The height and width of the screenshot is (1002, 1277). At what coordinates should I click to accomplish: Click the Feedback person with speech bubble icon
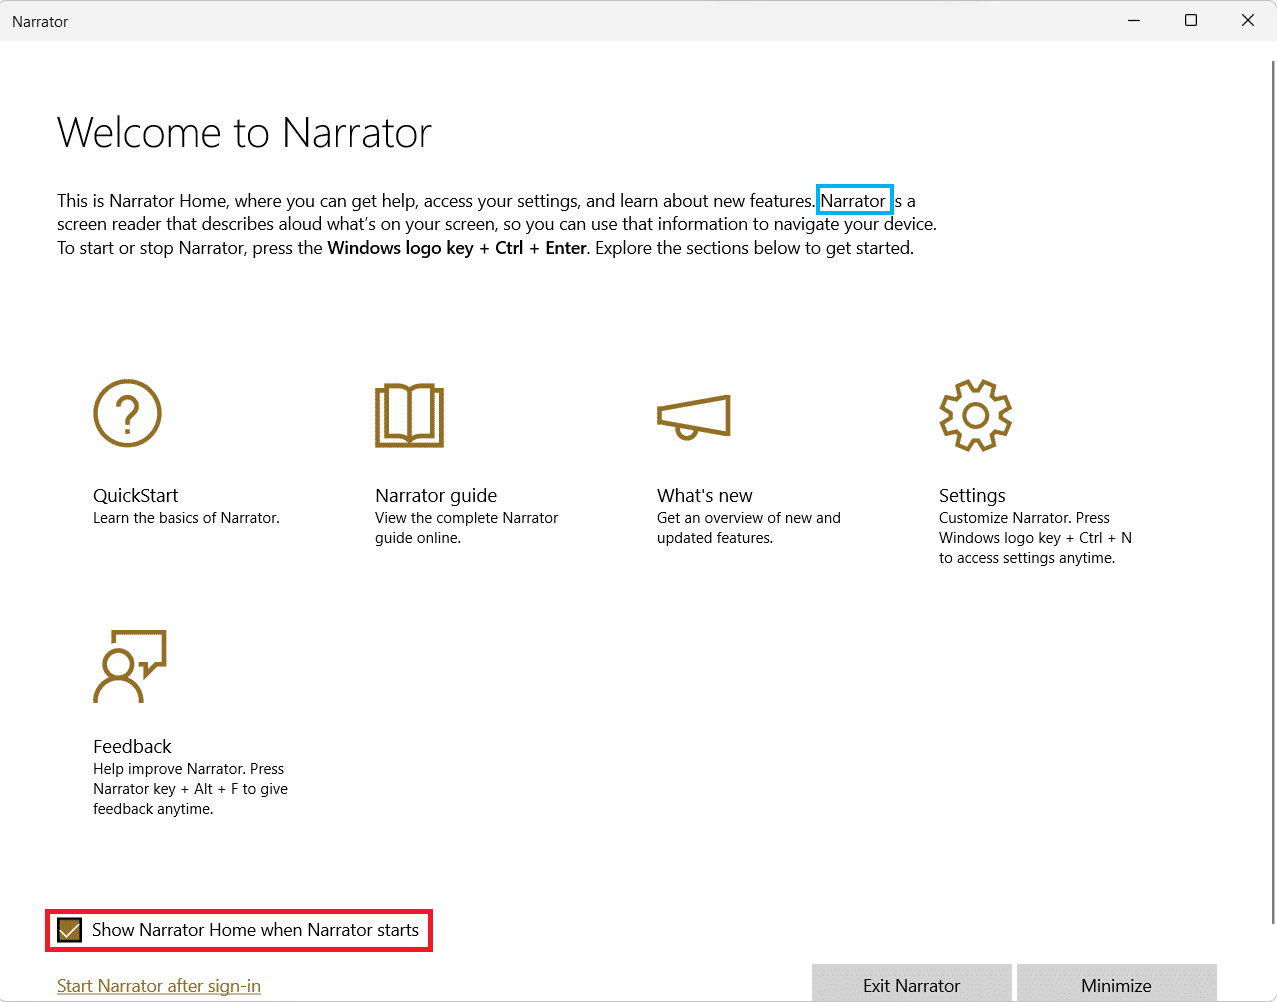coord(129,666)
